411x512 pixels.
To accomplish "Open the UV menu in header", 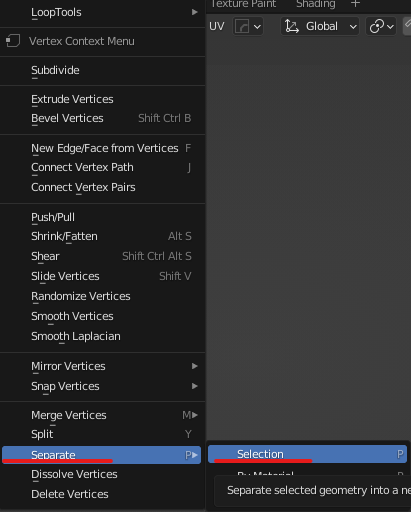I will coord(217,26).
